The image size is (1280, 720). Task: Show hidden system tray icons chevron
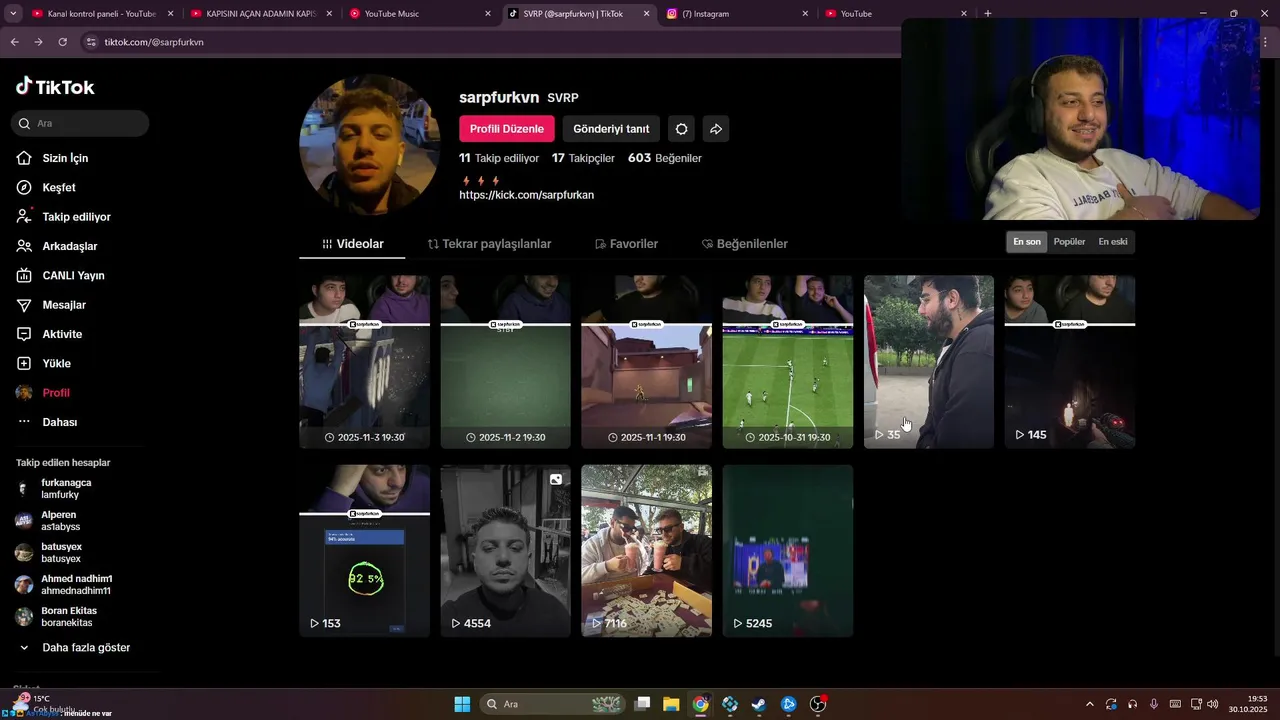pyautogui.click(x=1090, y=704)
